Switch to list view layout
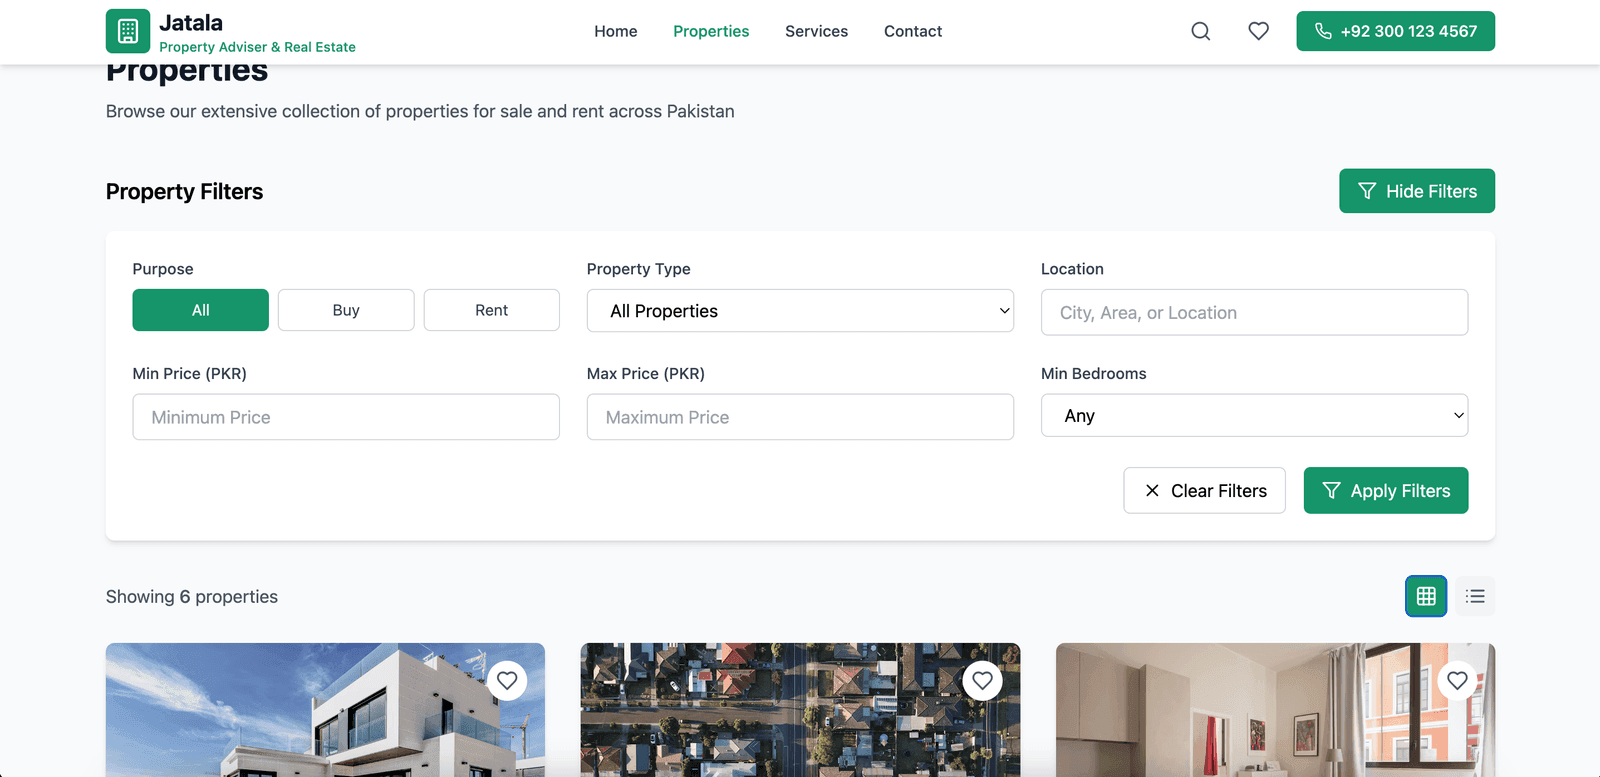 (1475, 596)
